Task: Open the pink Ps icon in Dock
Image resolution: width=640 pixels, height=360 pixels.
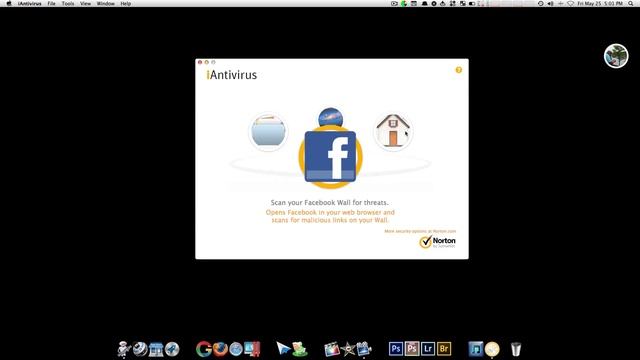Action: 411,349
